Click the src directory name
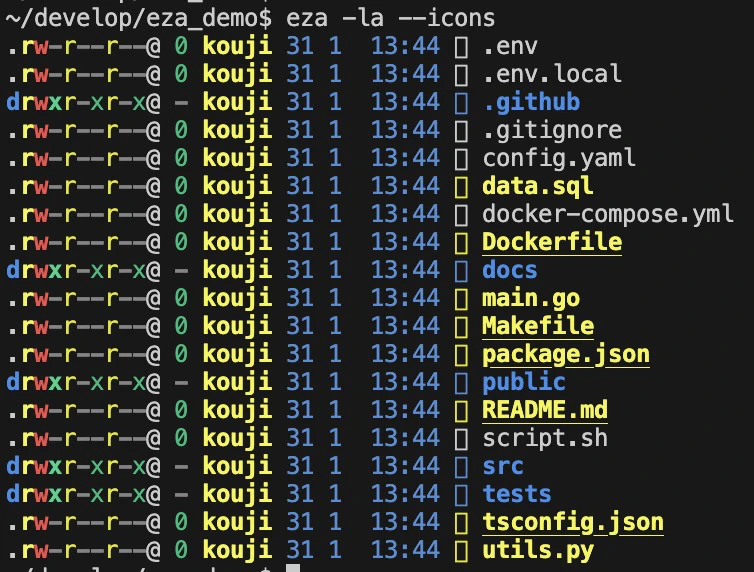Image resolution: width=754 pixels, height=572 pixels. [x=503, y=467]
